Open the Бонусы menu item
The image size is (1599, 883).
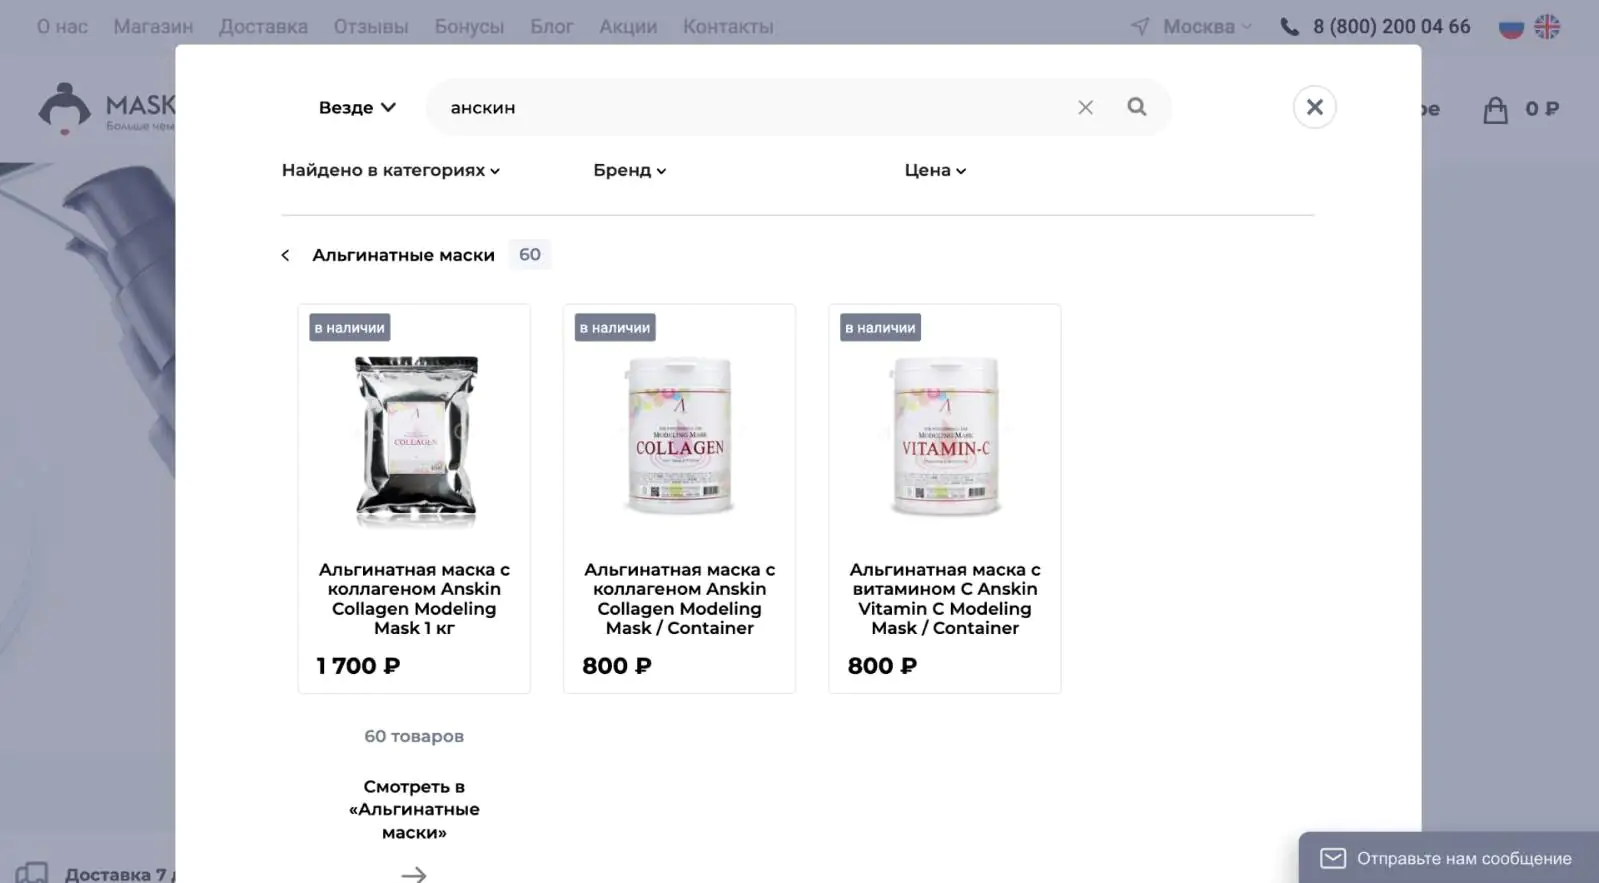pos(469,27)
